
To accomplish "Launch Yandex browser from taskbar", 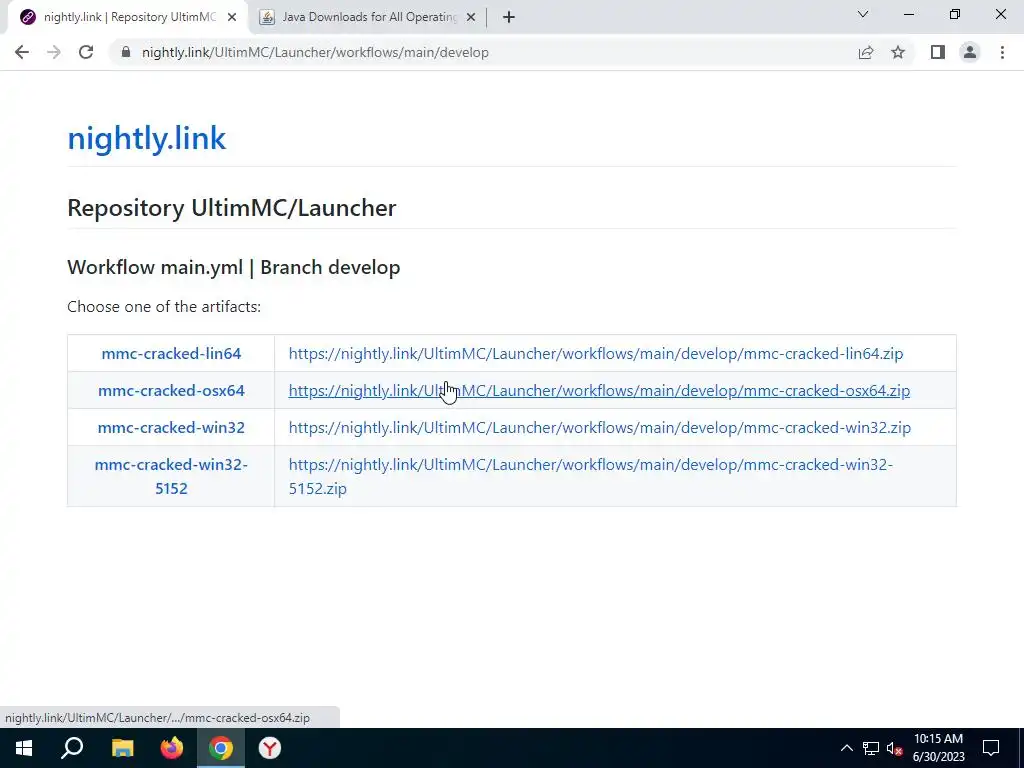I will click(x=269, y=748).
